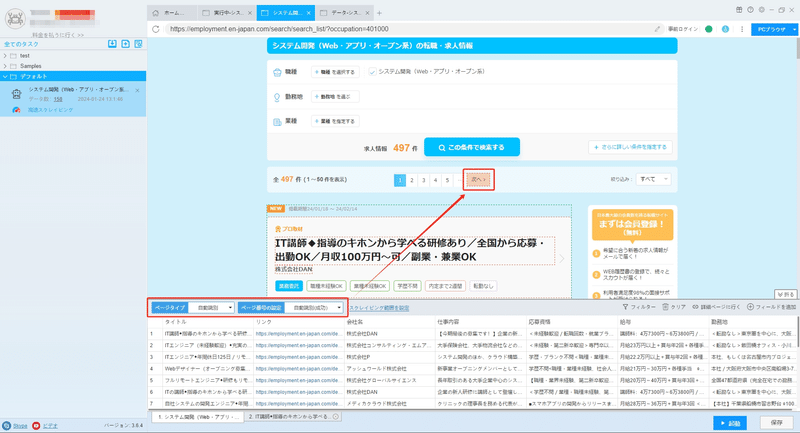This screenshot has width=800, height=433.
Task: Click the third sidebar header icon by 全てのタスク
Action: tap(138, 44)
